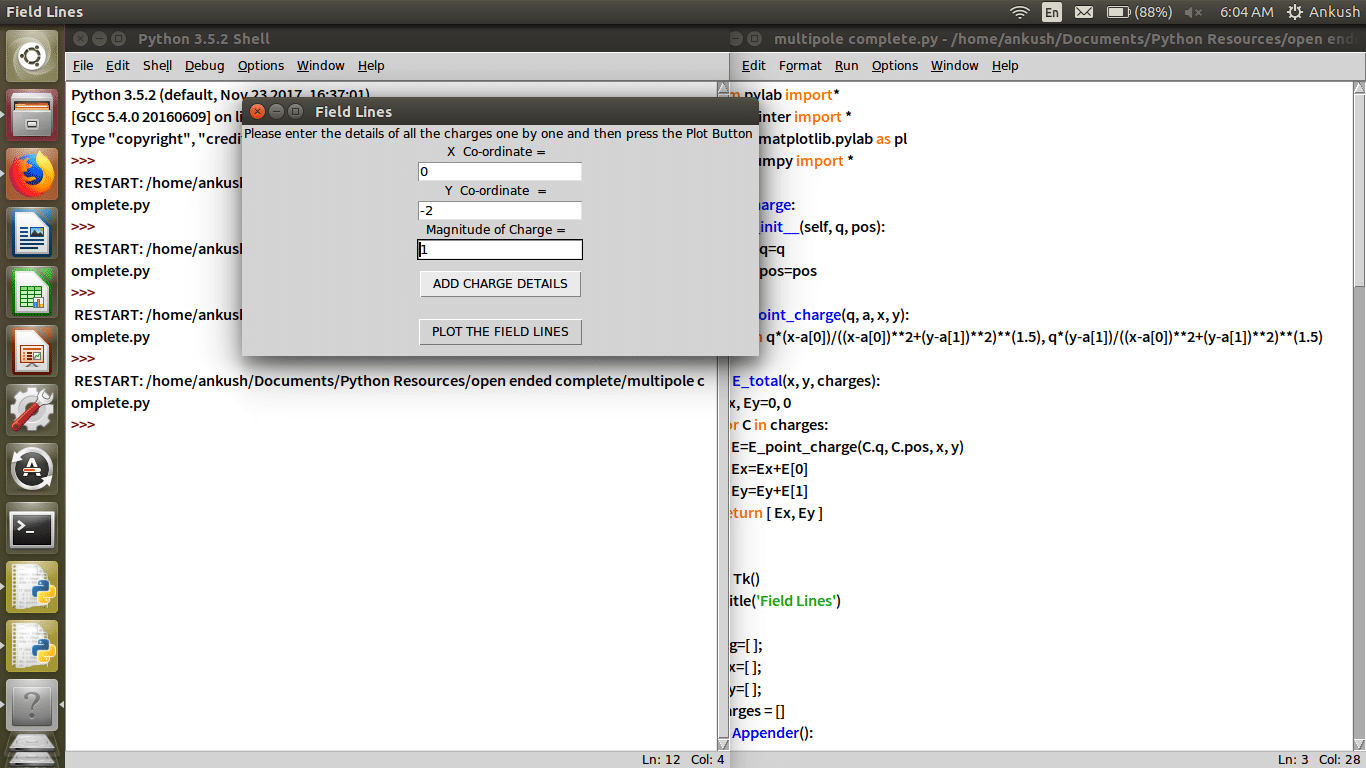The width and height of the screenshot is (1366, 768).
Task: Open the volume sound indicator
Action: tap(1193, 12)
